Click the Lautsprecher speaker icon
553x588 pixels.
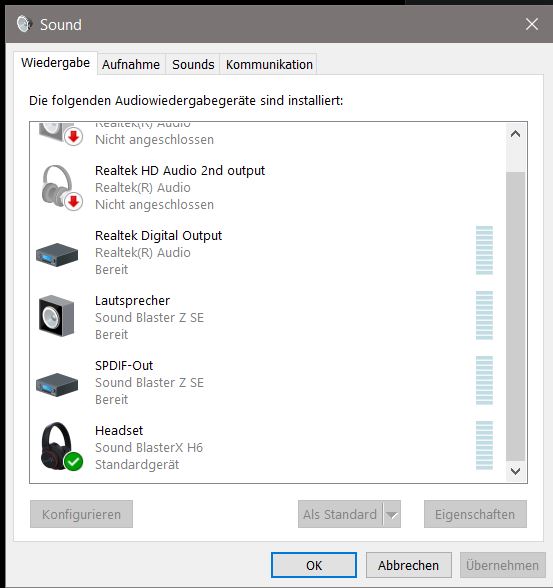(57, 316)
